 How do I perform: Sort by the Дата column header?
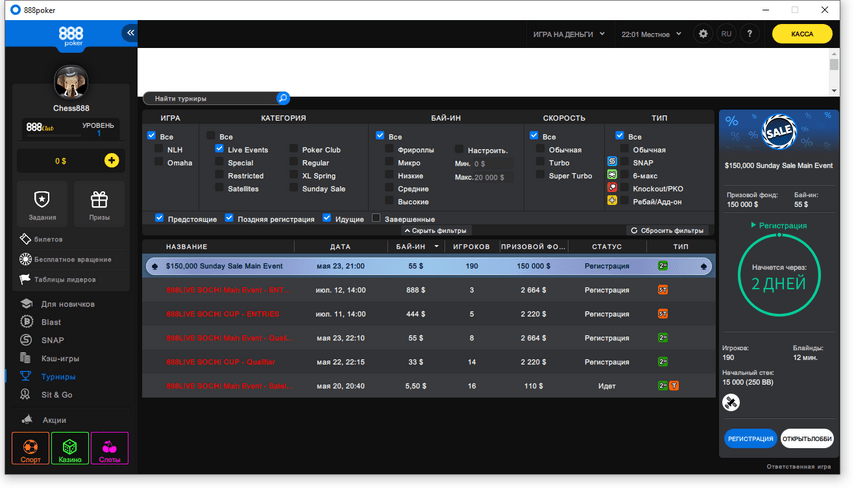[340, 247]
